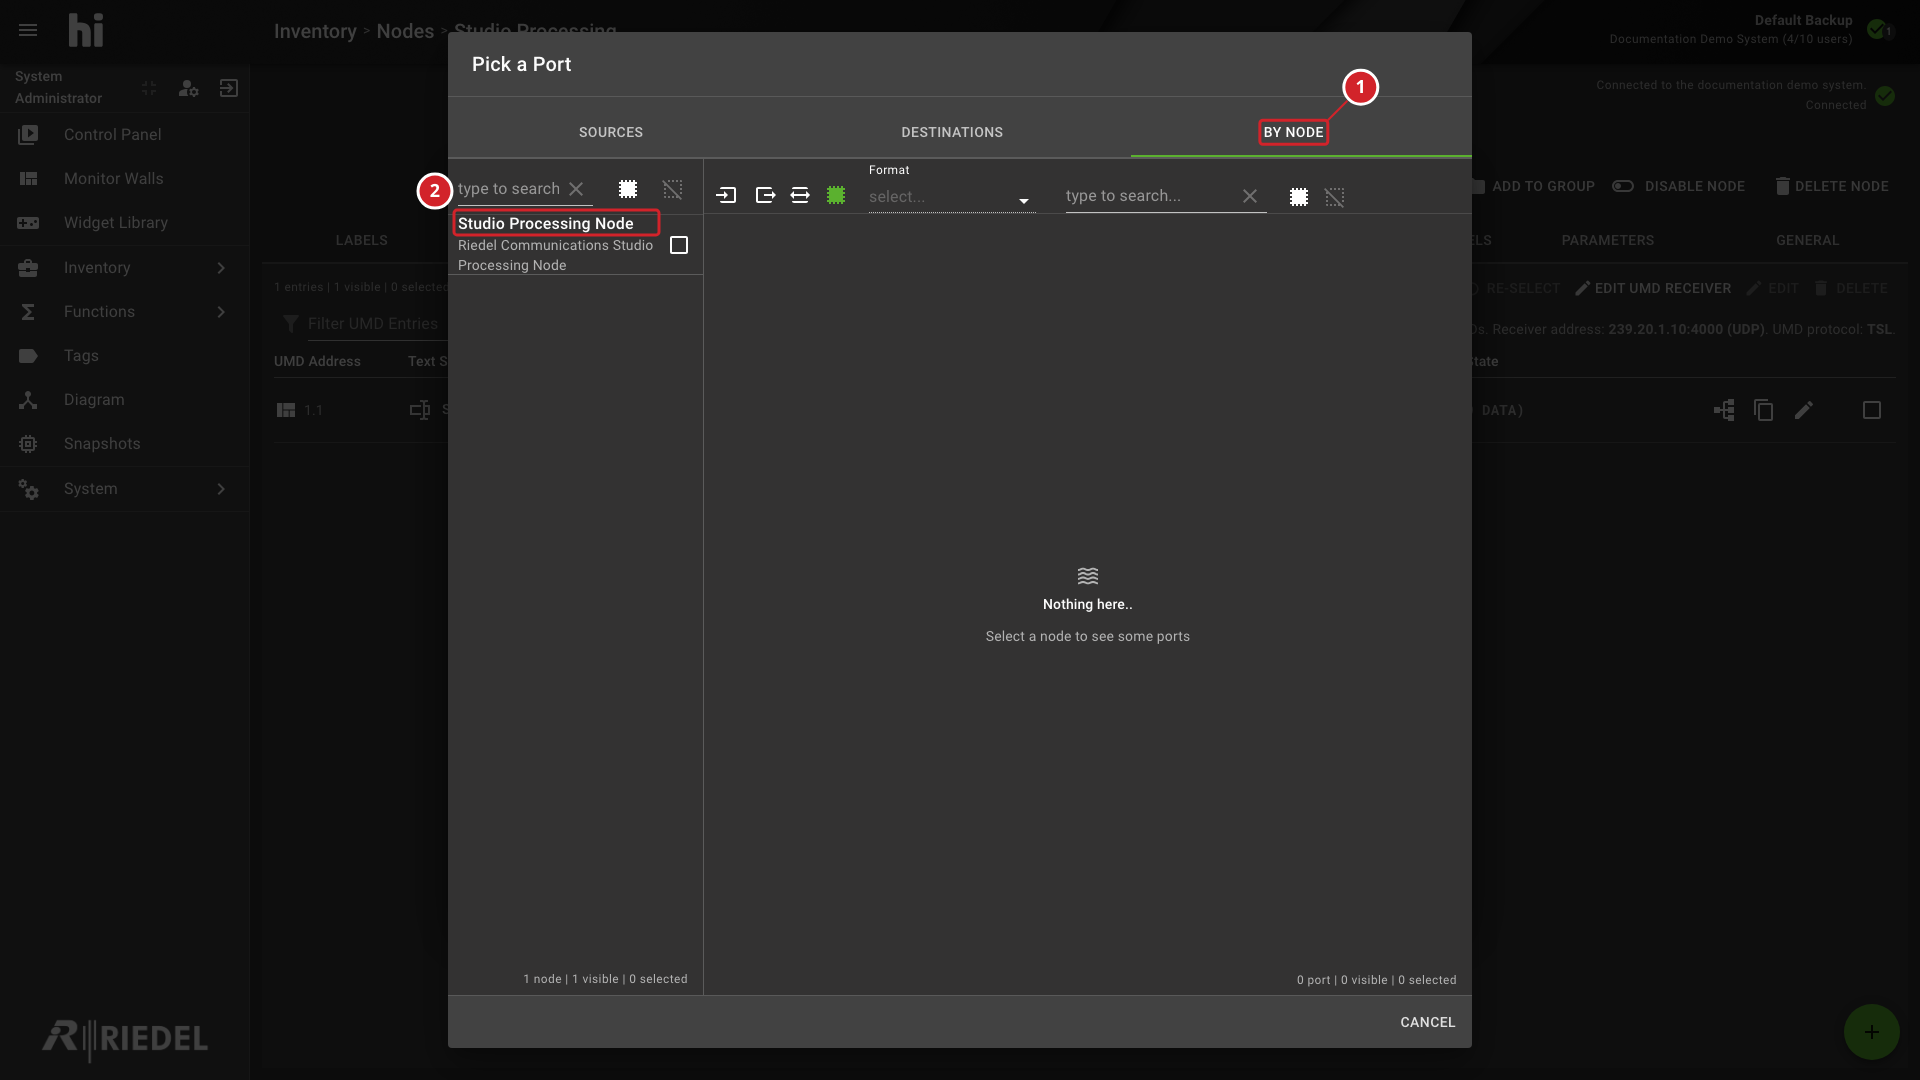This screenshot has height=1080, width=1920.
Task: Switch to the Sources tab
Action: (611, 132)
